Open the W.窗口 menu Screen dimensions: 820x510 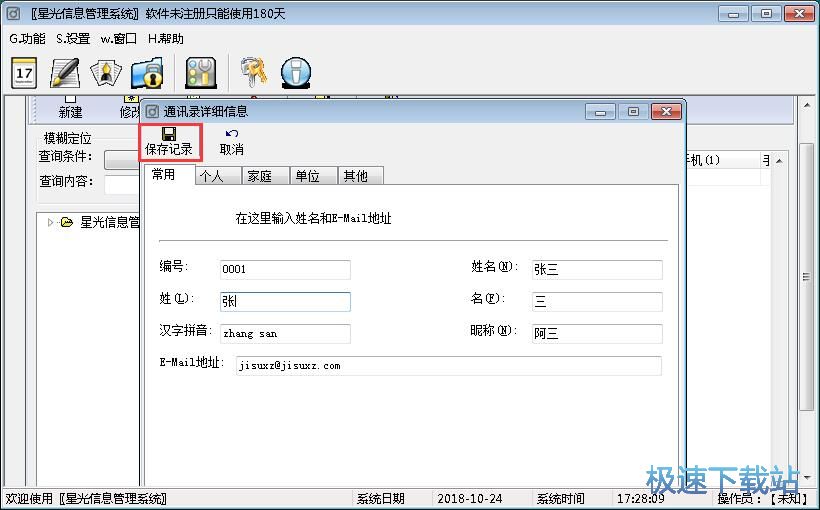pos(119,39)
